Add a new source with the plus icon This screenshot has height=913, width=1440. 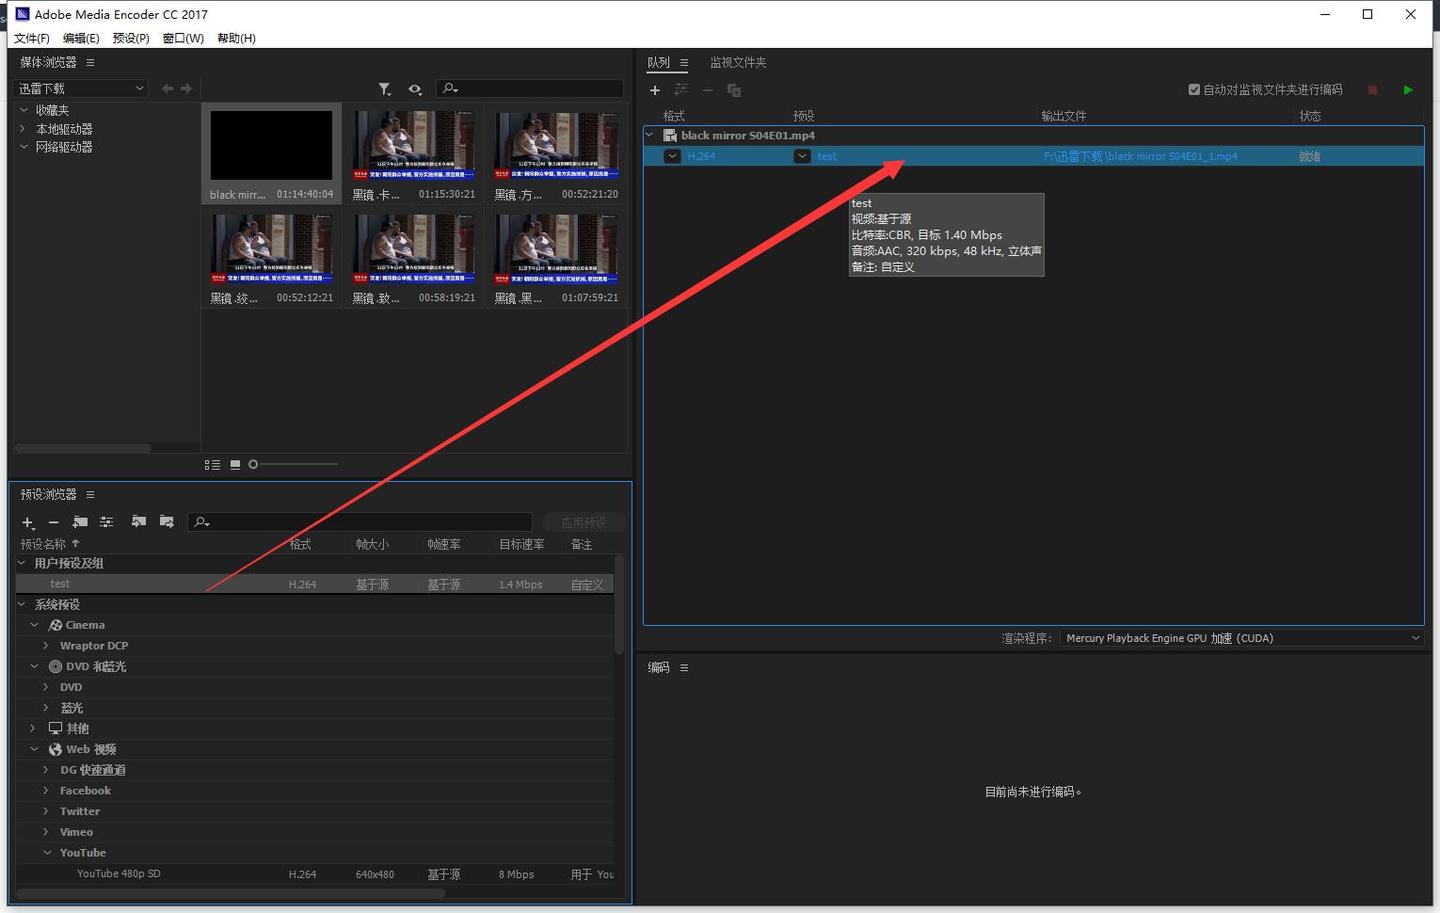(655, 90)
